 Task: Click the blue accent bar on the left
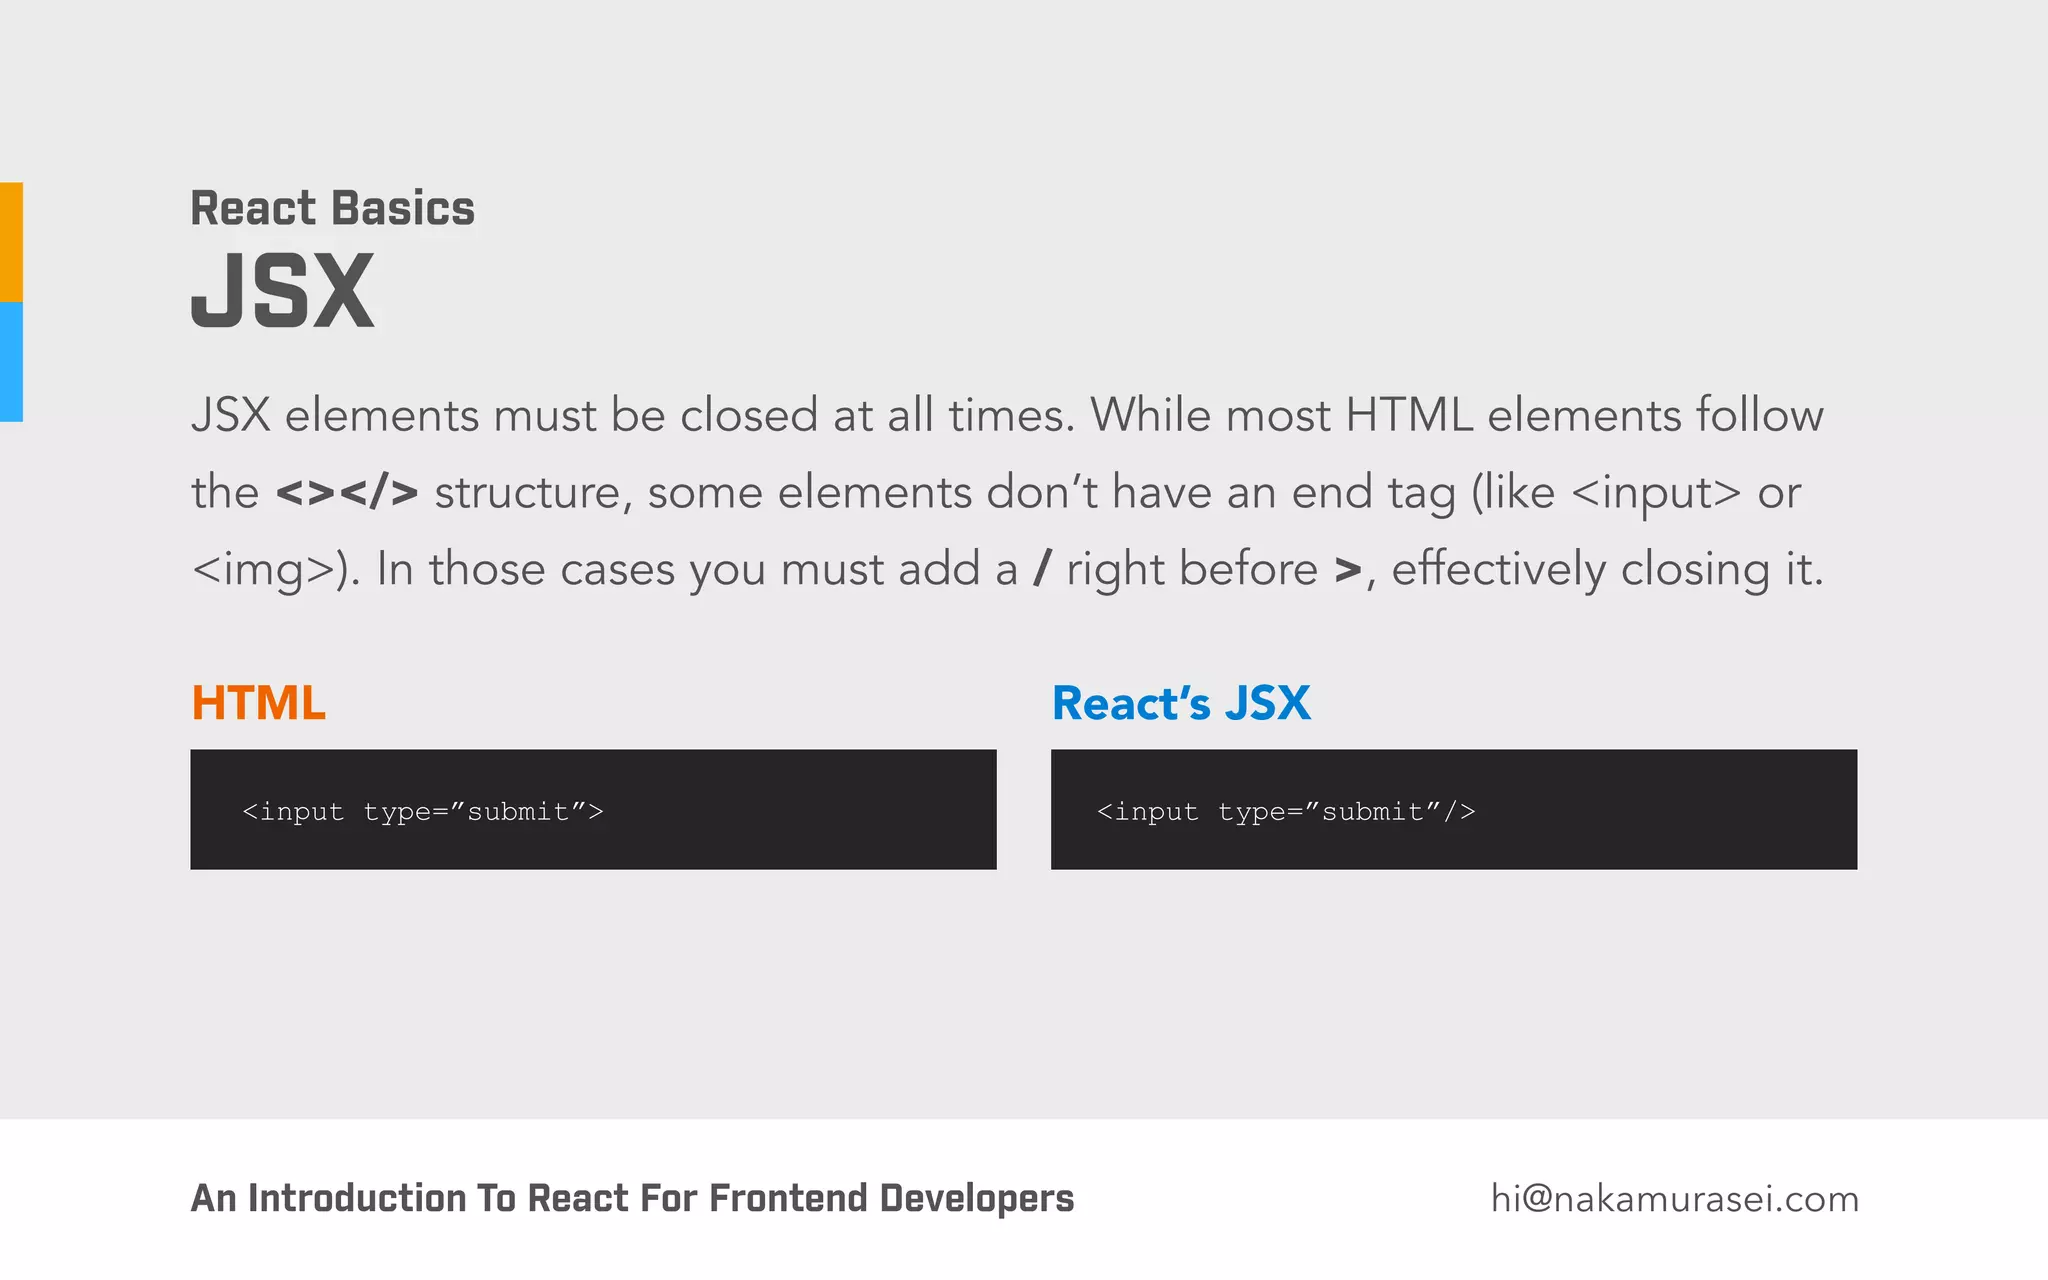(x=11, y=362)
